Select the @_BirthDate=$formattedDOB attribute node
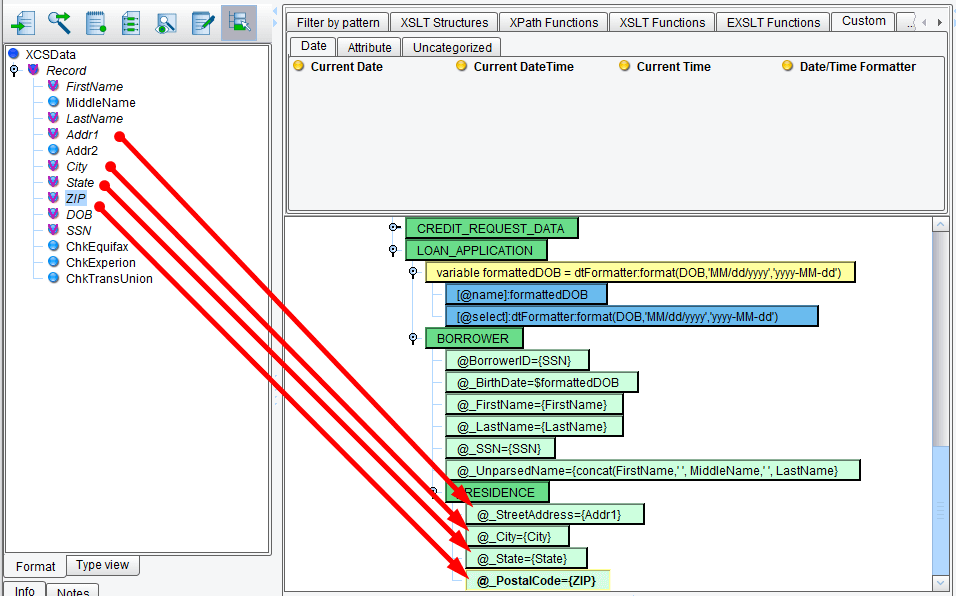Viewport: 956px width, 596px height. pyautogui.click(x=541, y=382)
